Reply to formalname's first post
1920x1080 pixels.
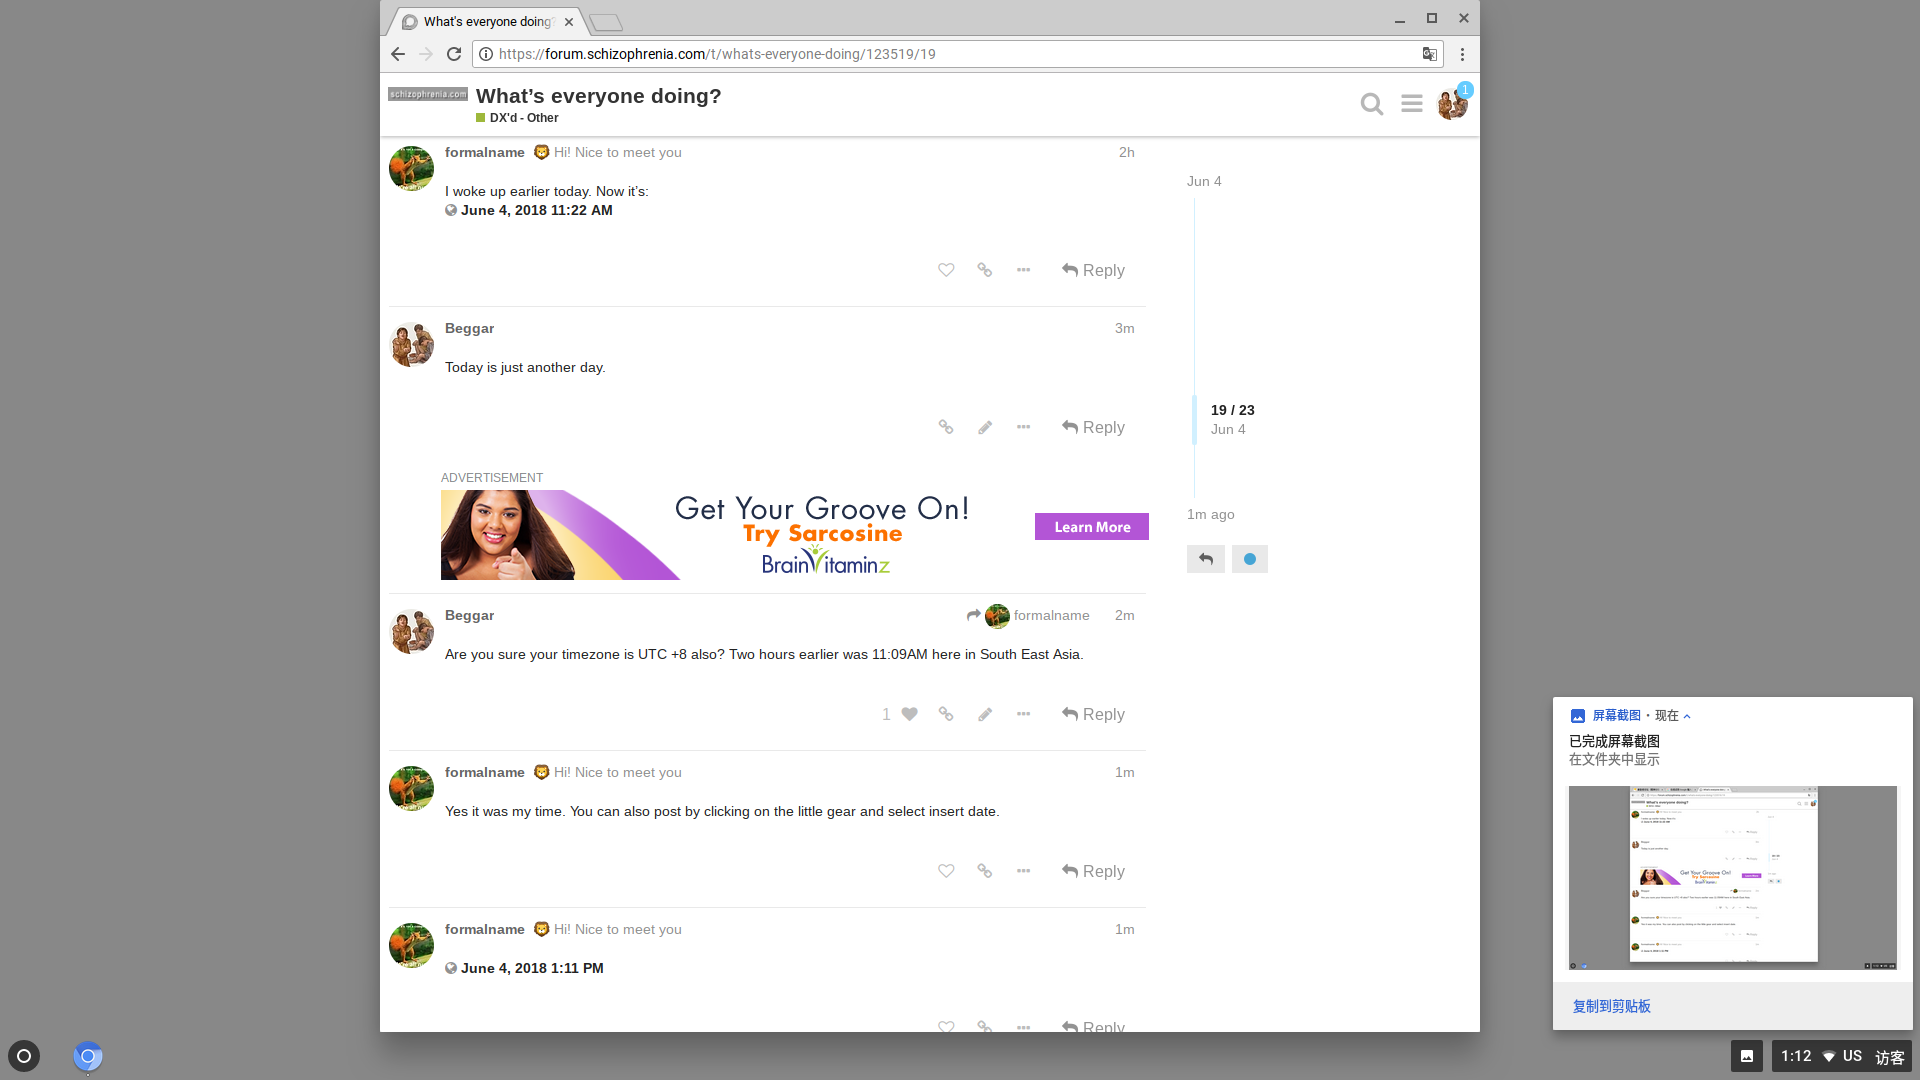pyautogui.click(x=1093, y=270)
